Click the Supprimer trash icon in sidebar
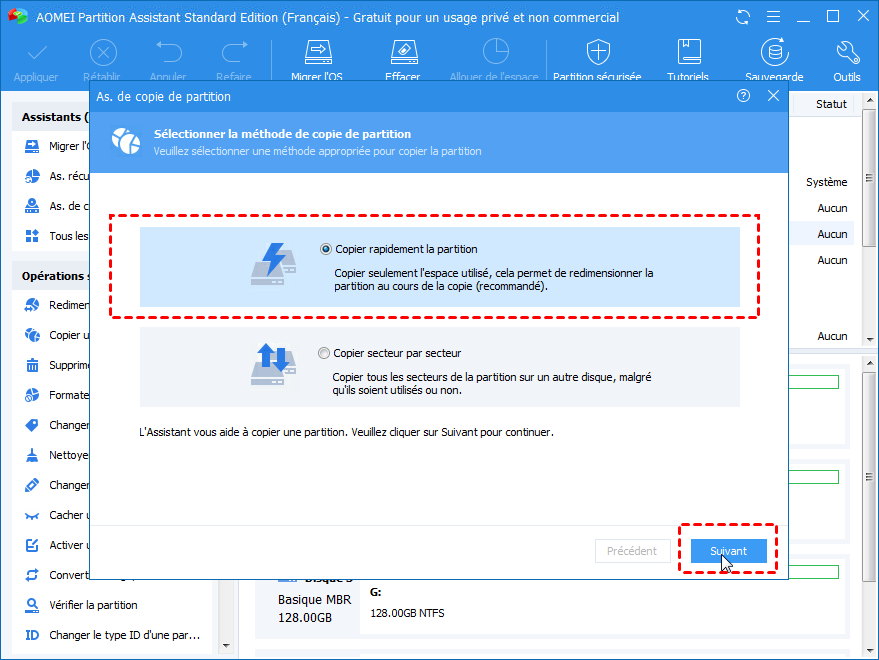Viewport: 879px width, 660px height. 32,365
